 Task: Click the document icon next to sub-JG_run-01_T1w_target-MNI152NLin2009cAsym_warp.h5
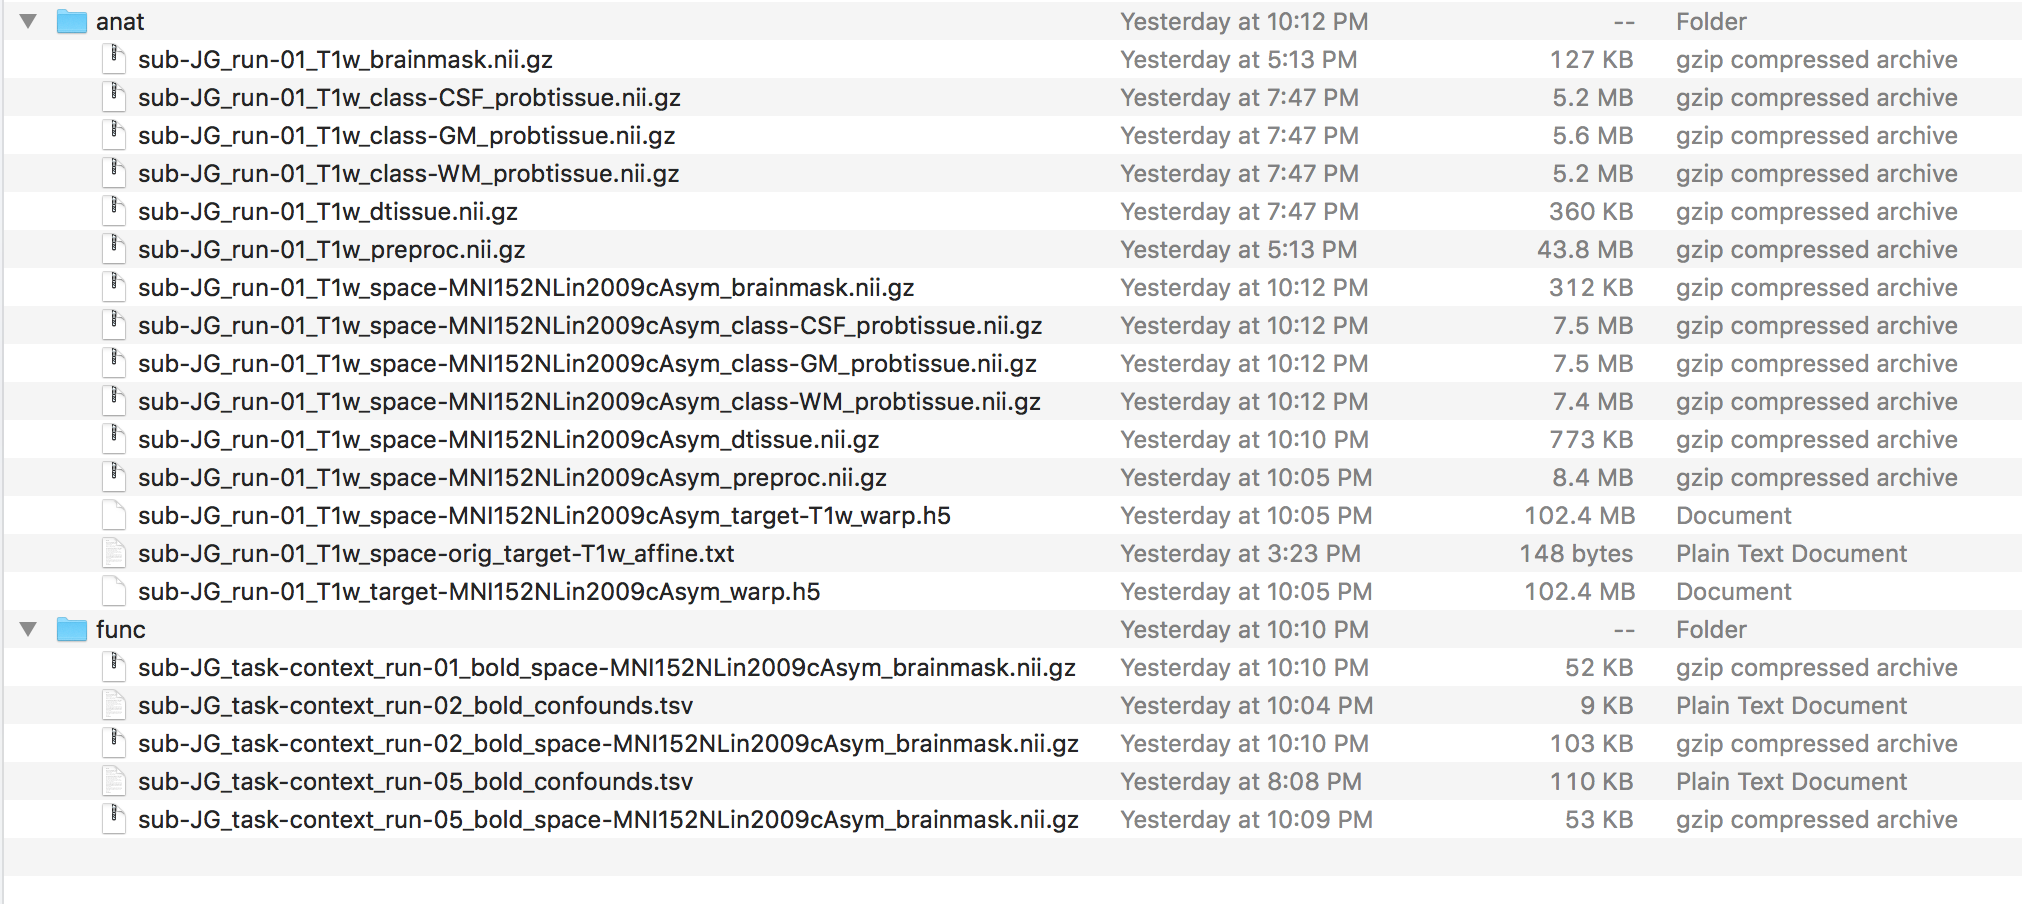pos(115,591)
